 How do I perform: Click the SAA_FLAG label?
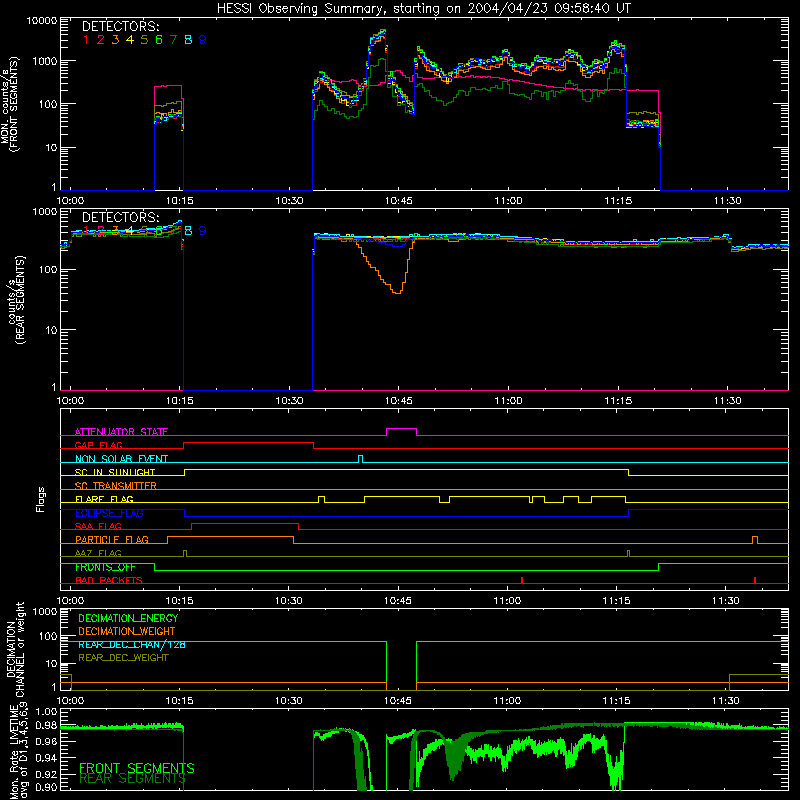point(98,526)
